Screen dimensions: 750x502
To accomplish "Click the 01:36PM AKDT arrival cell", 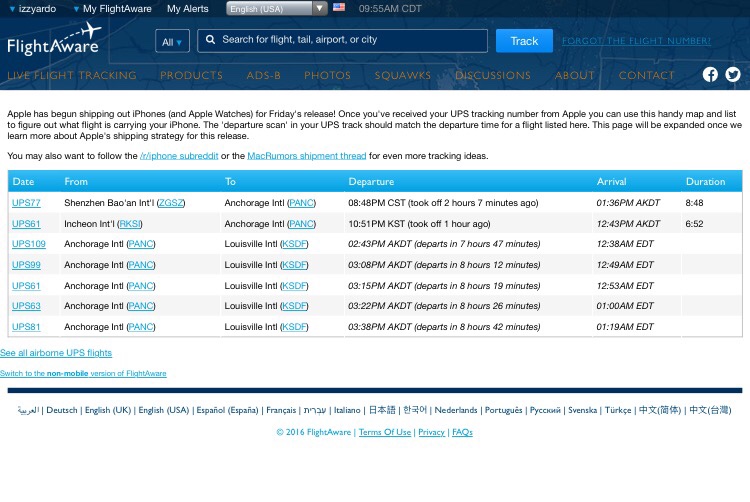I will tap(628, 203).
